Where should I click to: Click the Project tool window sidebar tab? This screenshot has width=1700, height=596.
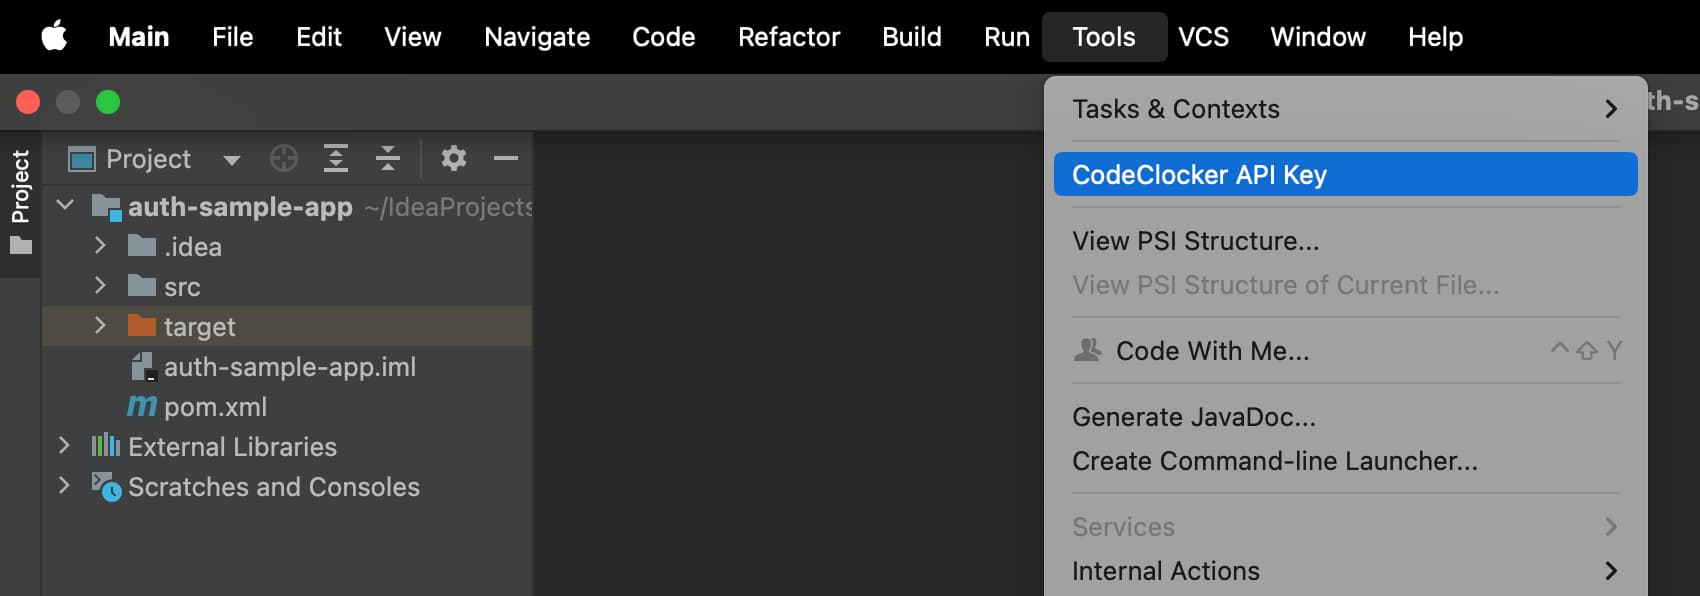pyautogui.click(x=20, y=182)
